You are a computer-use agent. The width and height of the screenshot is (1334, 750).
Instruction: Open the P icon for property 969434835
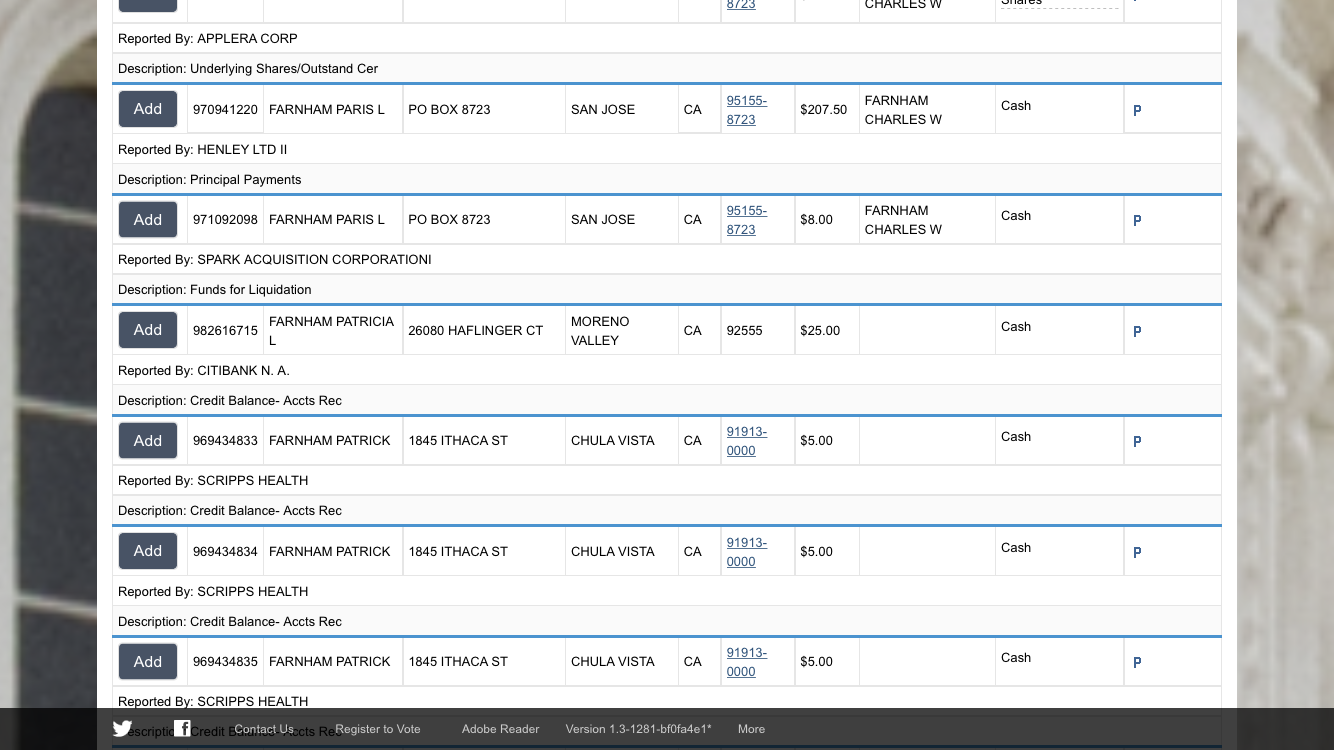[1137, 663]
